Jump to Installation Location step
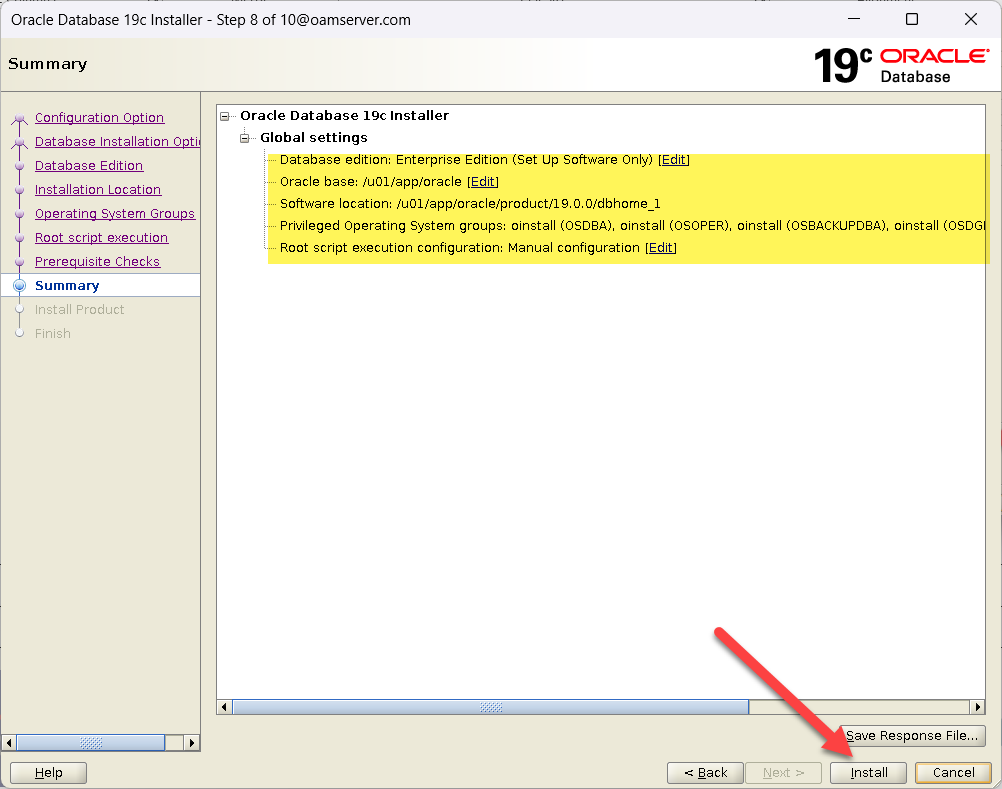Image resolution: width=1002 pixels, height=789 pixels. 98,190
